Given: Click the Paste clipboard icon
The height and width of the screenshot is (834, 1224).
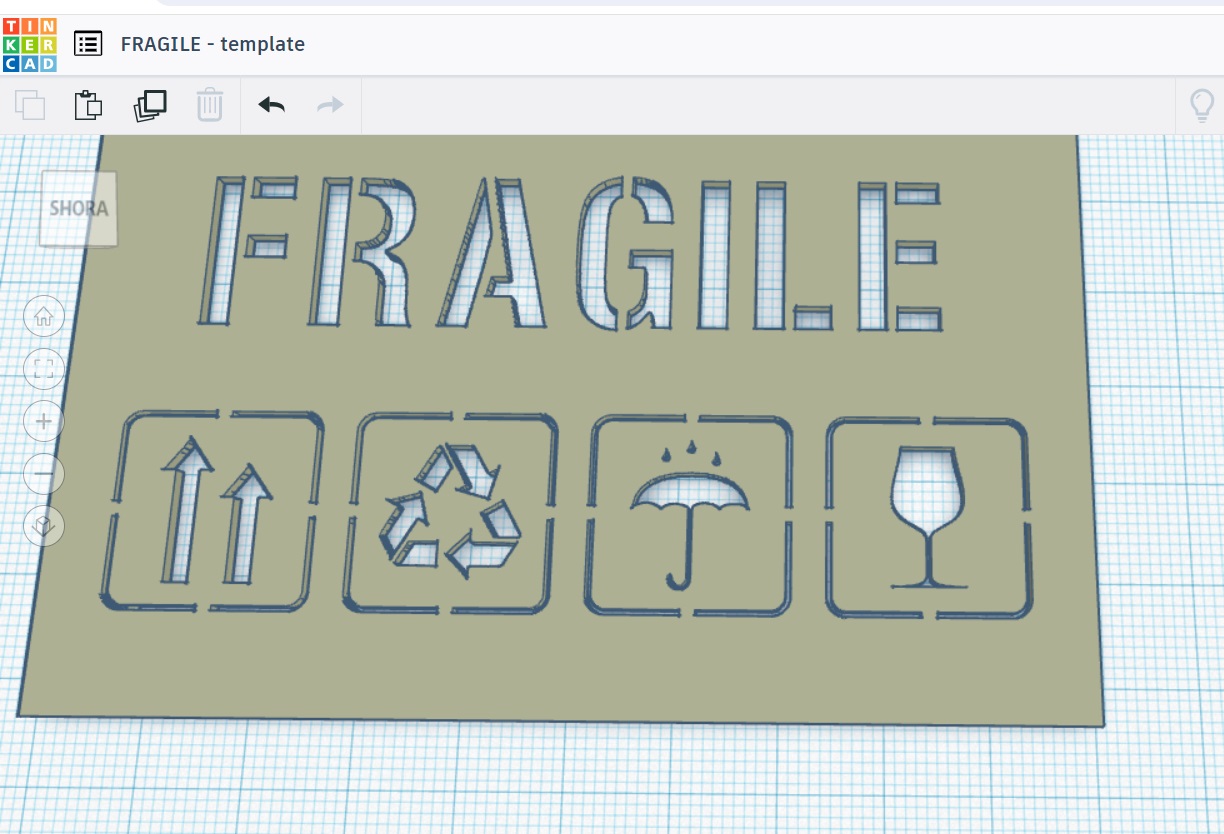Looking at the screenshot, I should coord(89,105).
